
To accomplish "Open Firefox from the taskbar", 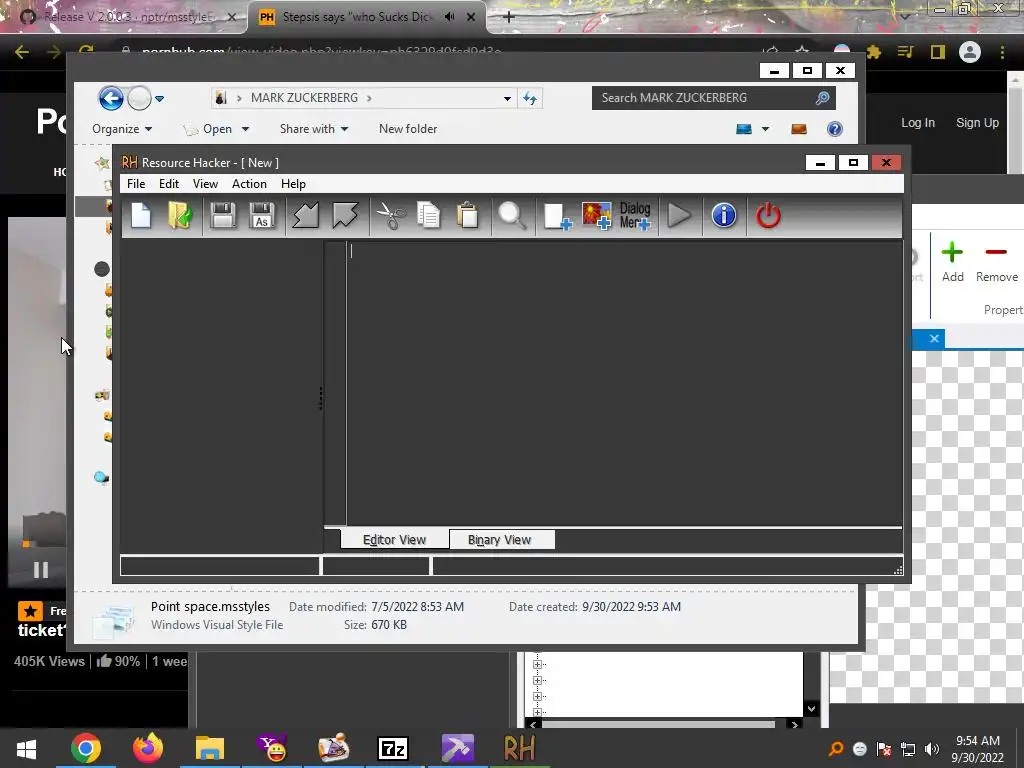I will tap(148, 748).
